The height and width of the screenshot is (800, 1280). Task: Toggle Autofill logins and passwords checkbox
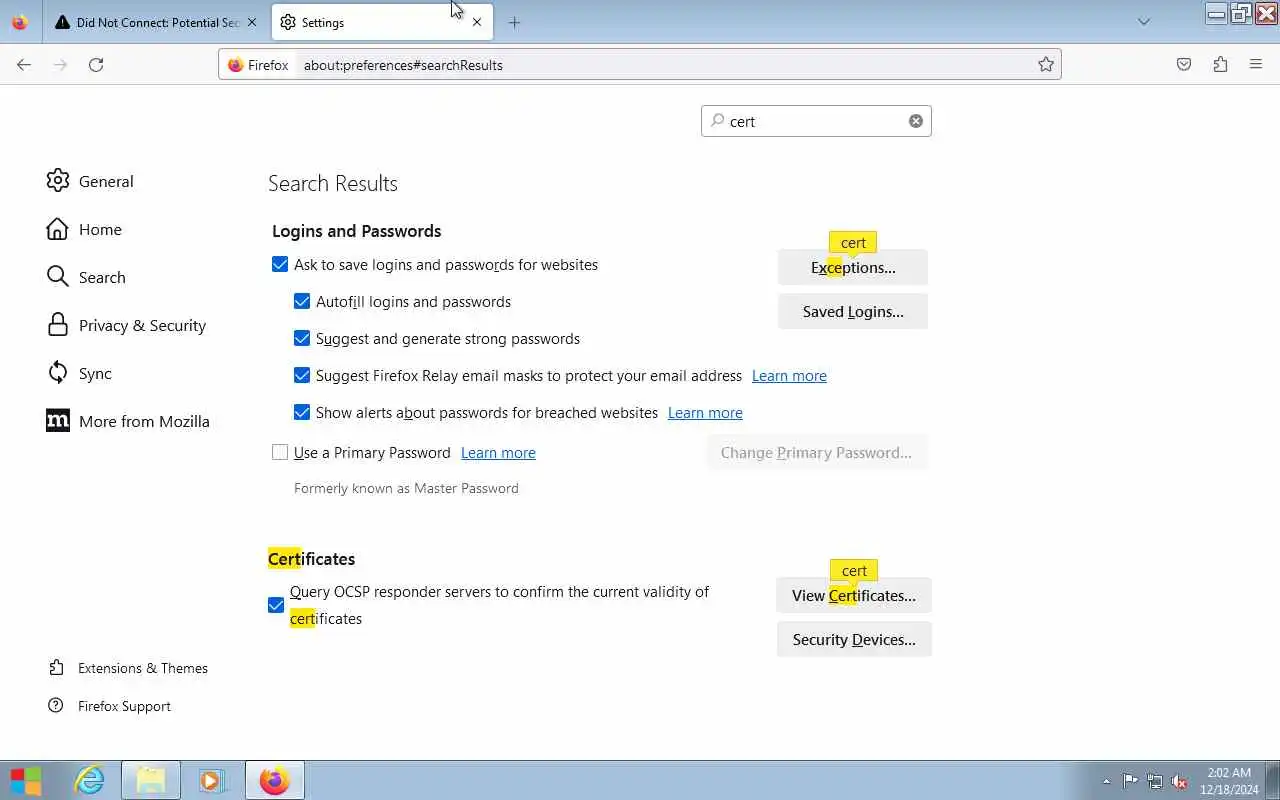point(302,302)
